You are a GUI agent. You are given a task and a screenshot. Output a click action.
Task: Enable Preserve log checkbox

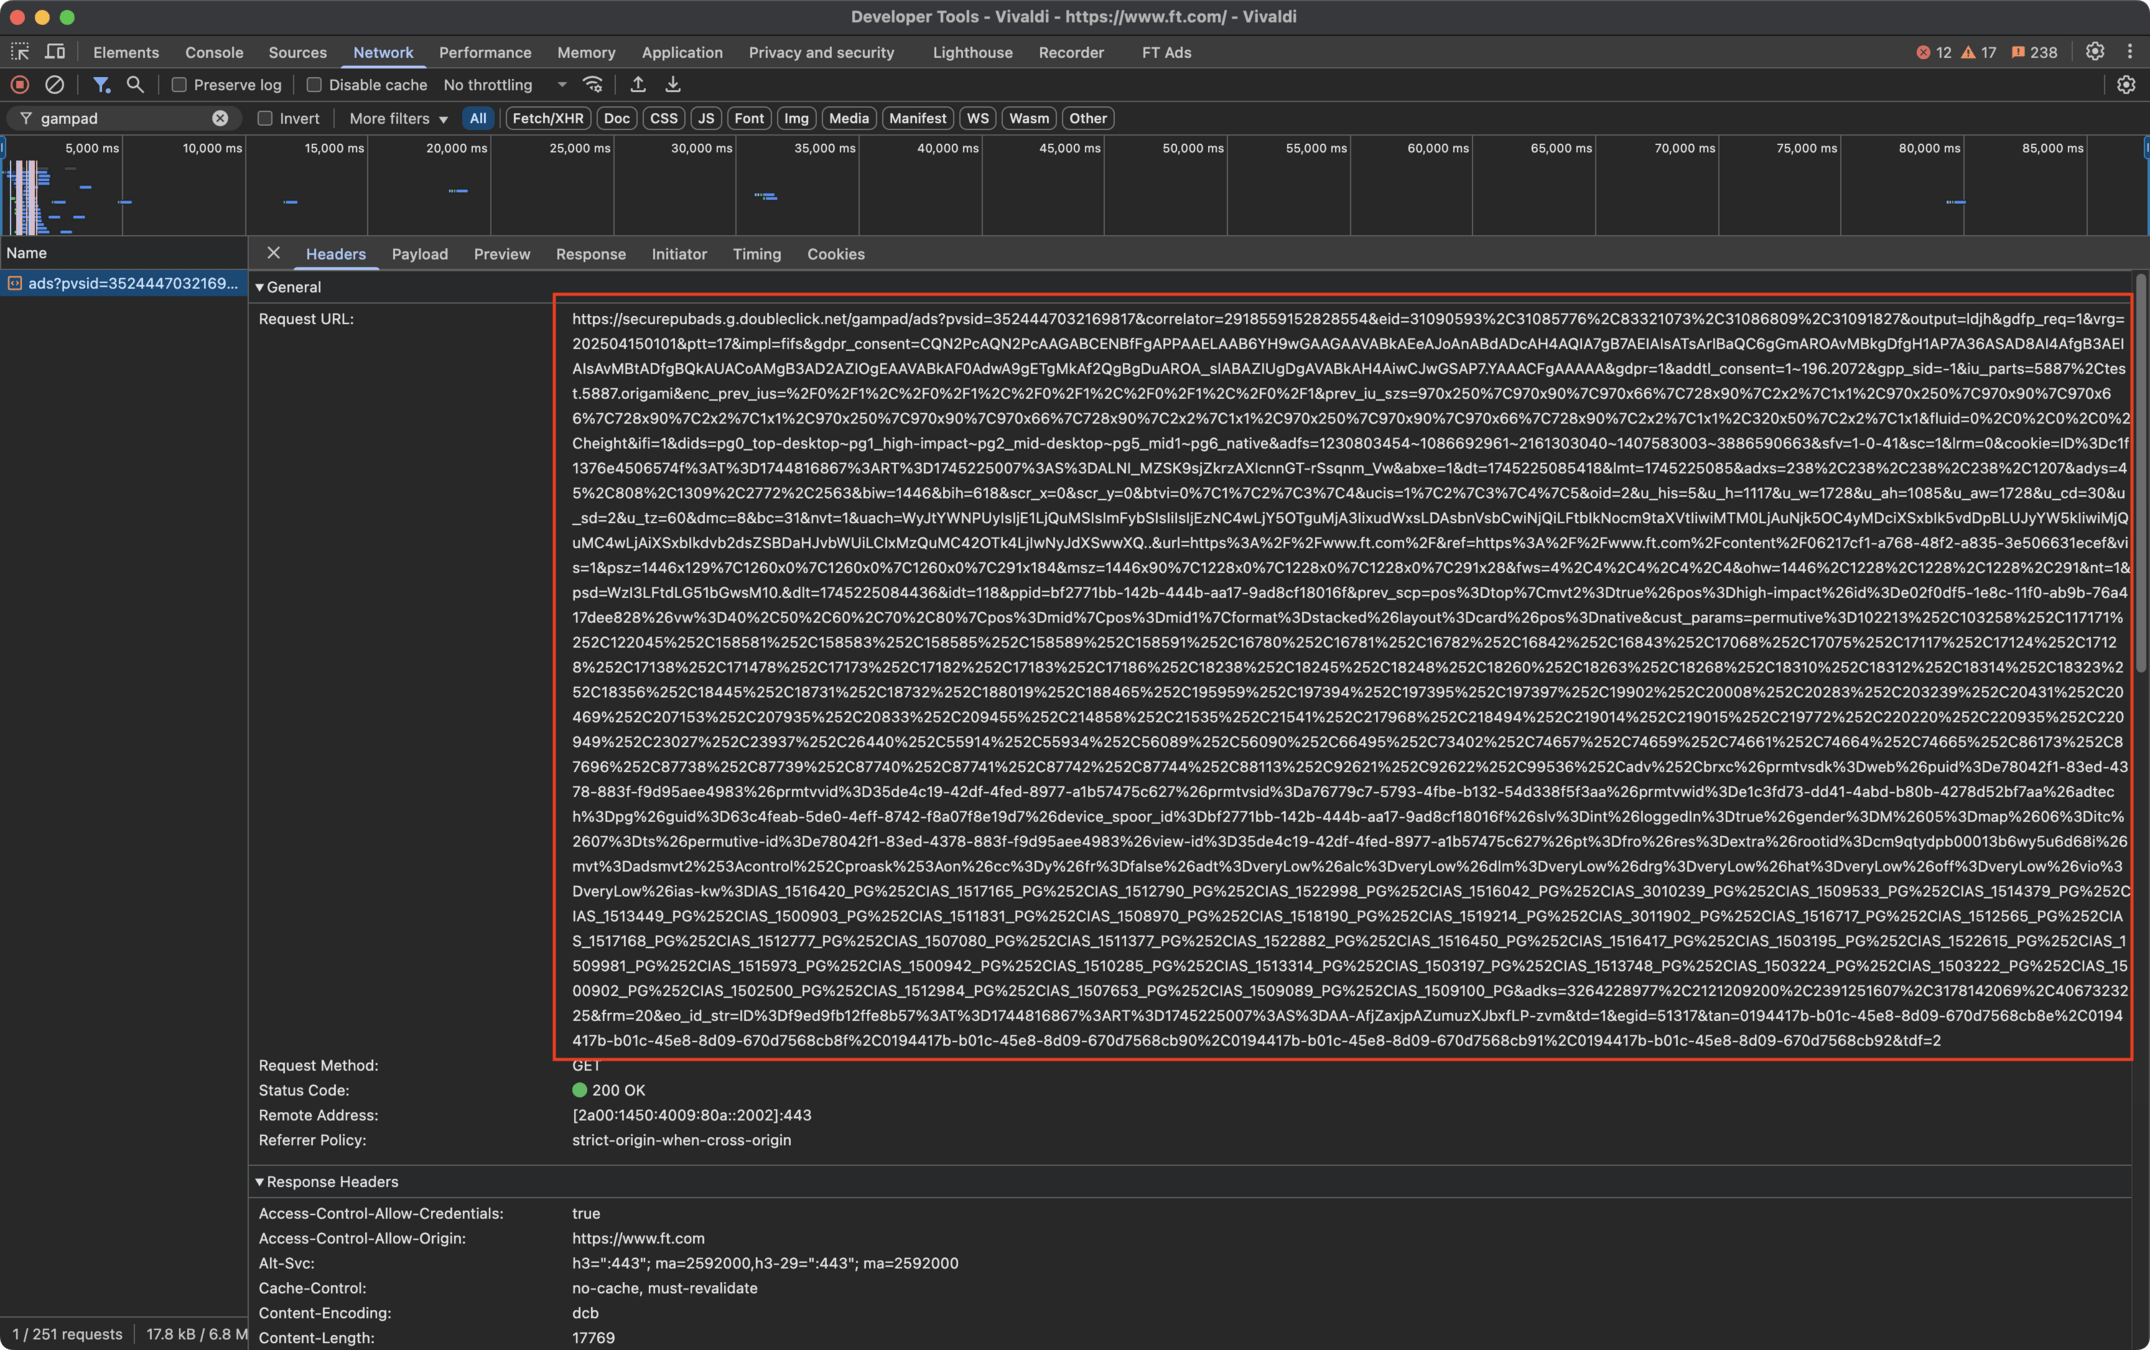pos(179,85)
